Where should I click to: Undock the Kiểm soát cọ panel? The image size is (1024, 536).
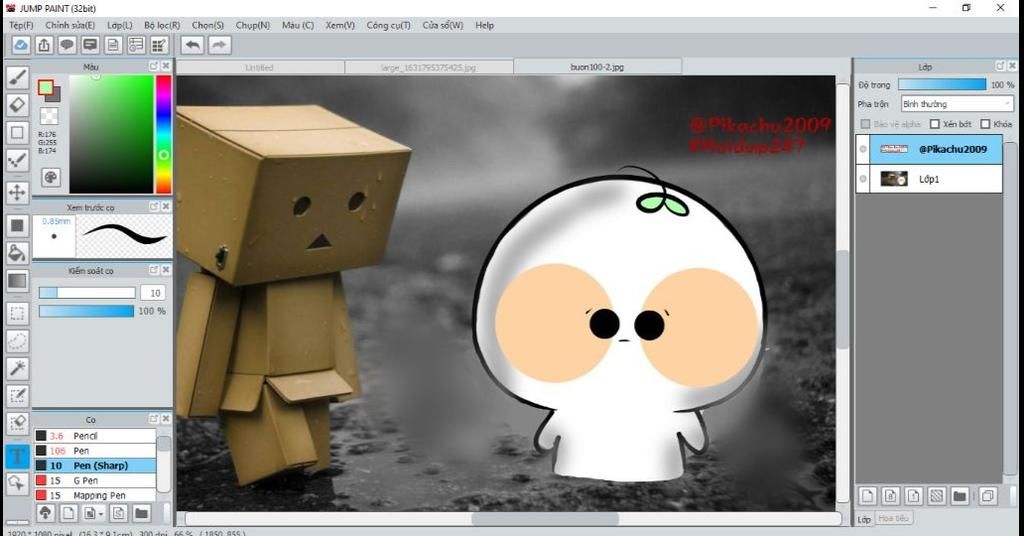(x=153, y=270)
